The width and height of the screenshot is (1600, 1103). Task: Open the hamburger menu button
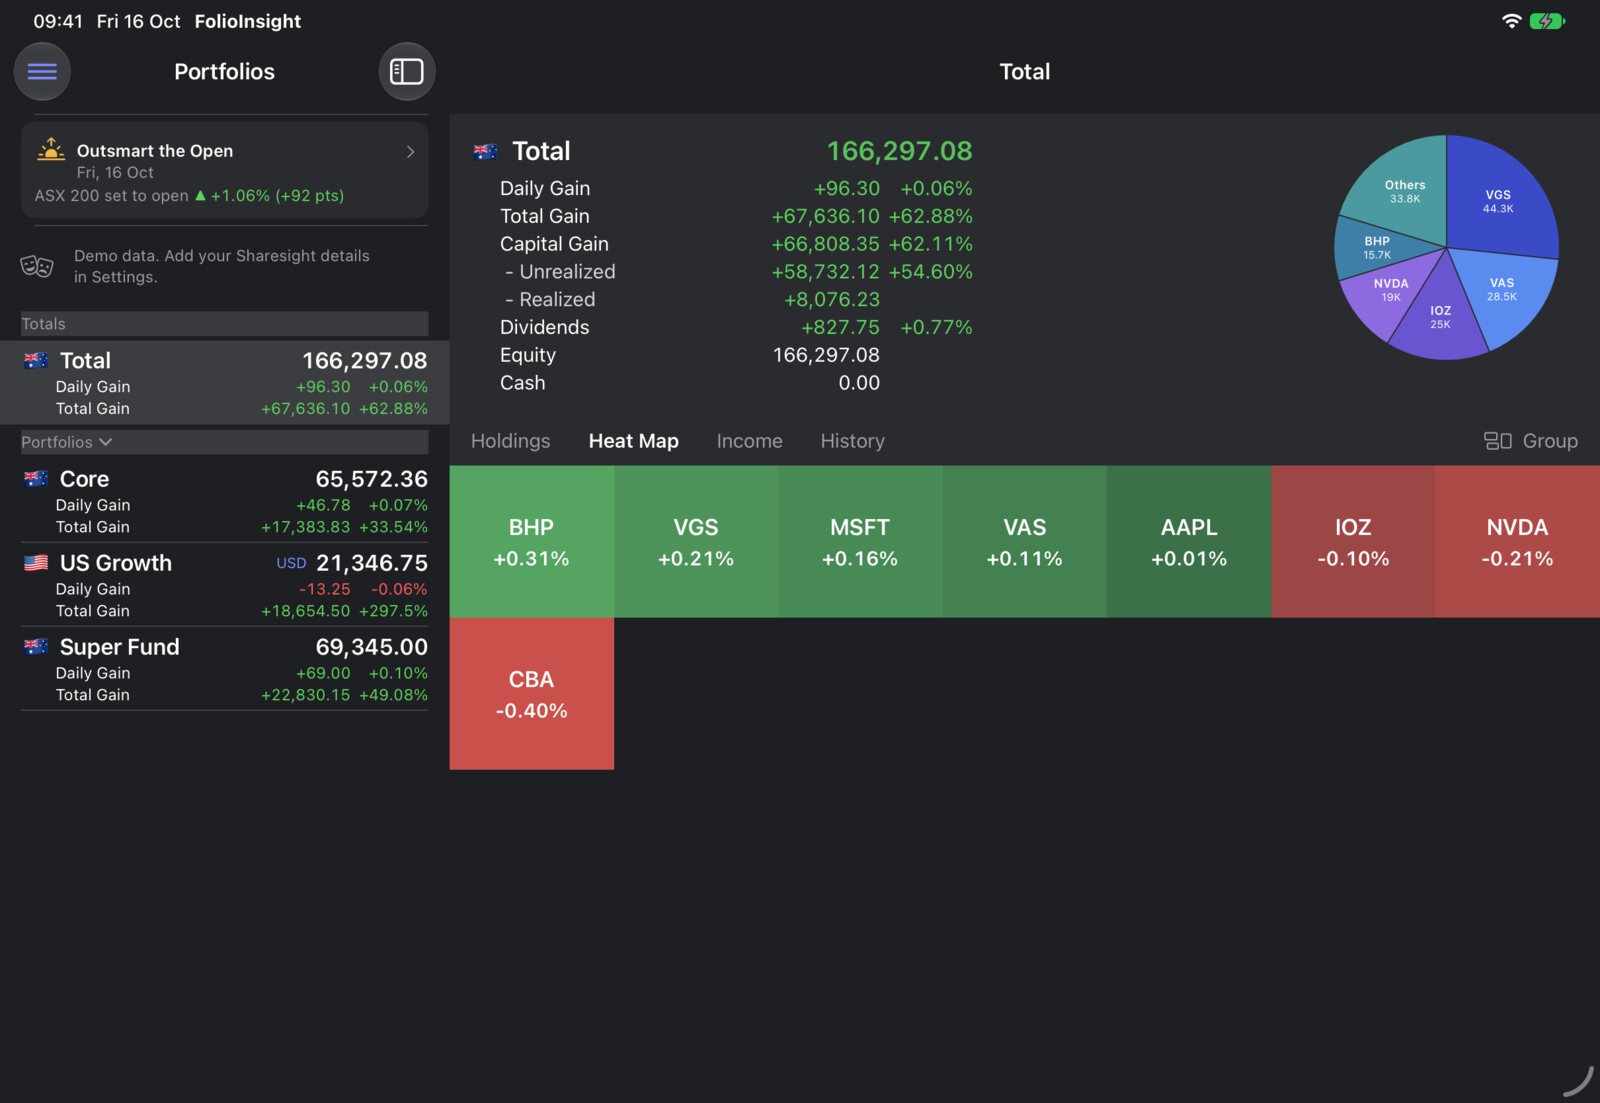[x=42, y=71]
